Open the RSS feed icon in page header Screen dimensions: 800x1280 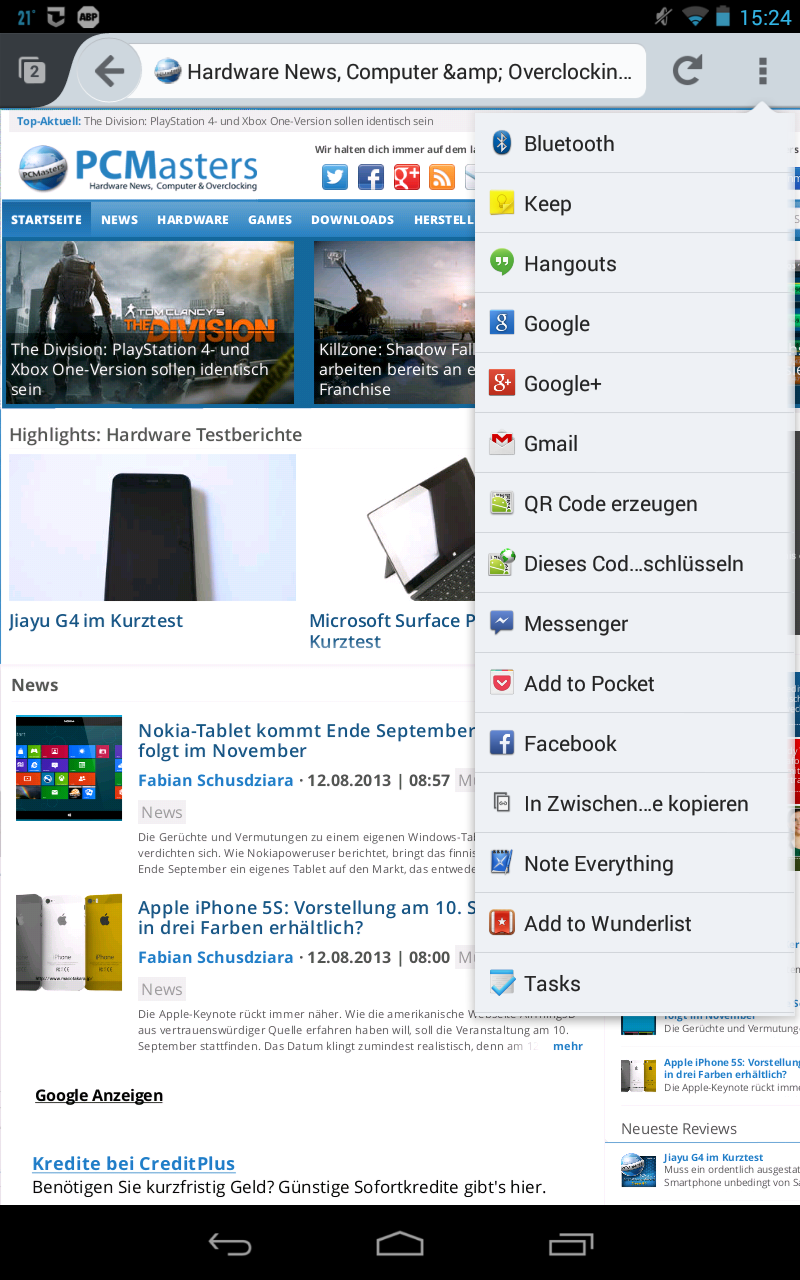(442, 177)
